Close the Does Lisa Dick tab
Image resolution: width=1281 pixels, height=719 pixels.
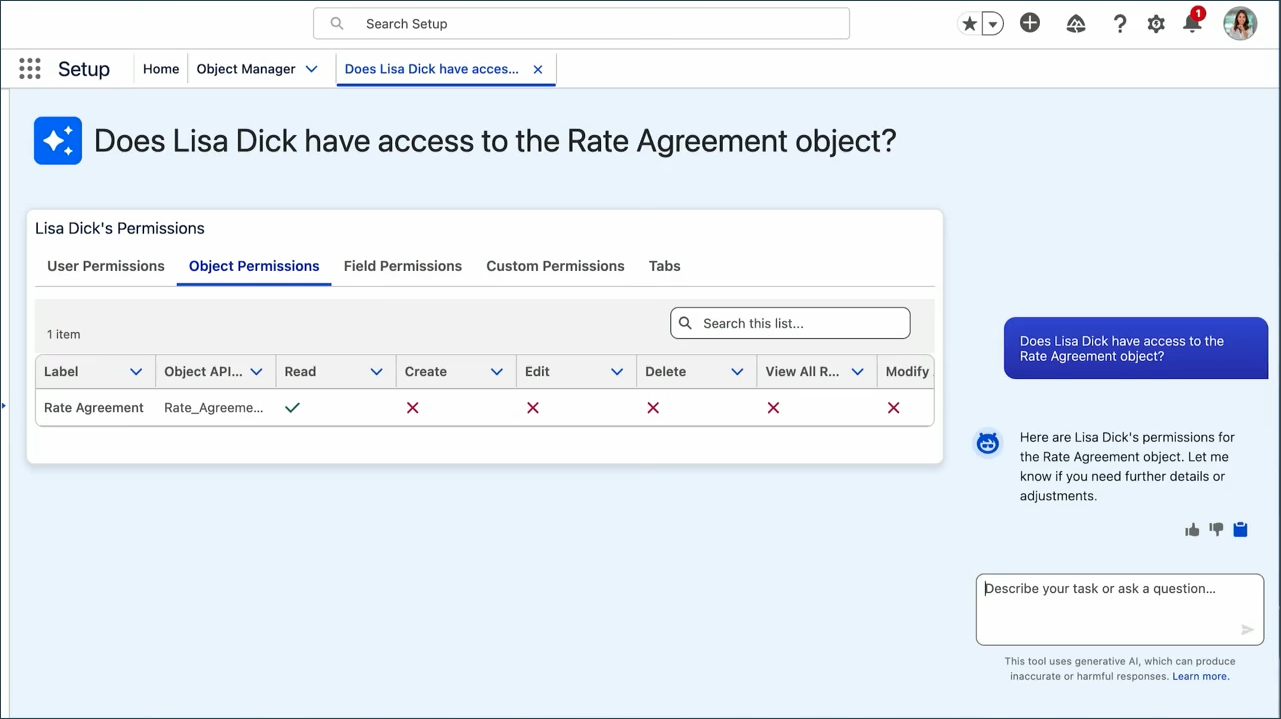pos(538,69)
